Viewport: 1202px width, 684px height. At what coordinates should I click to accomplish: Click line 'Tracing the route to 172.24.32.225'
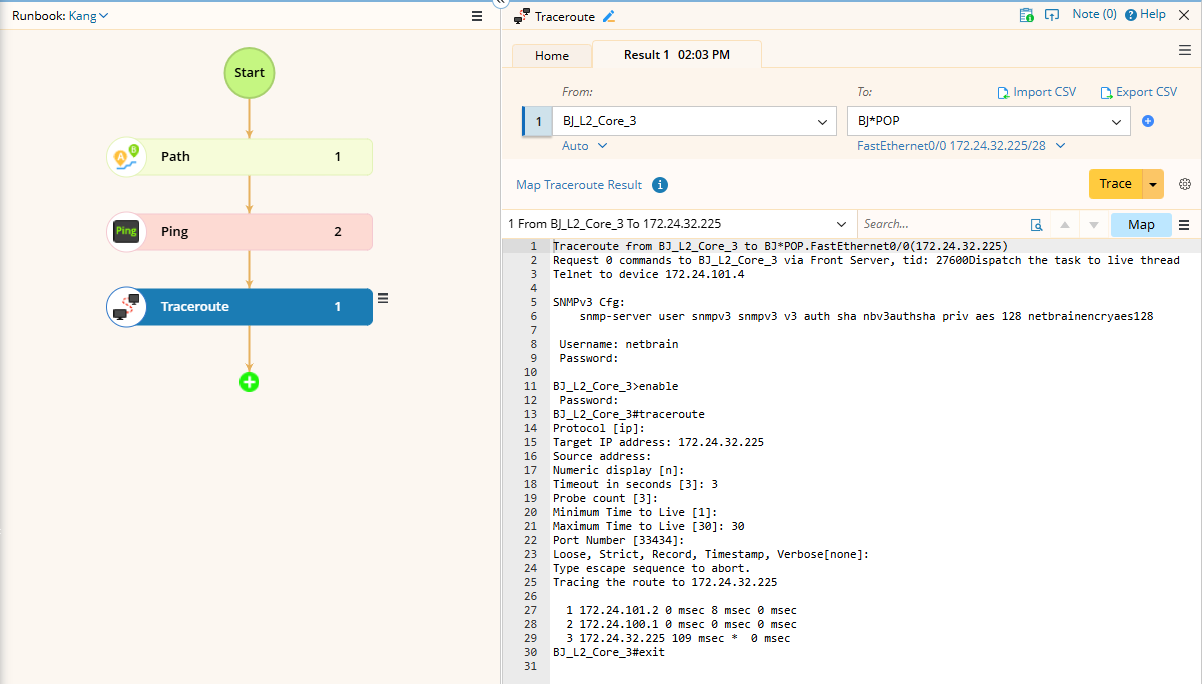665,582
